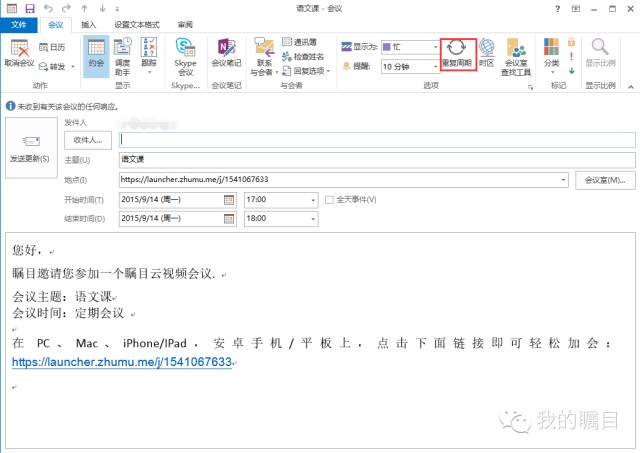Switch to the Insert (插入) tab

88,25
